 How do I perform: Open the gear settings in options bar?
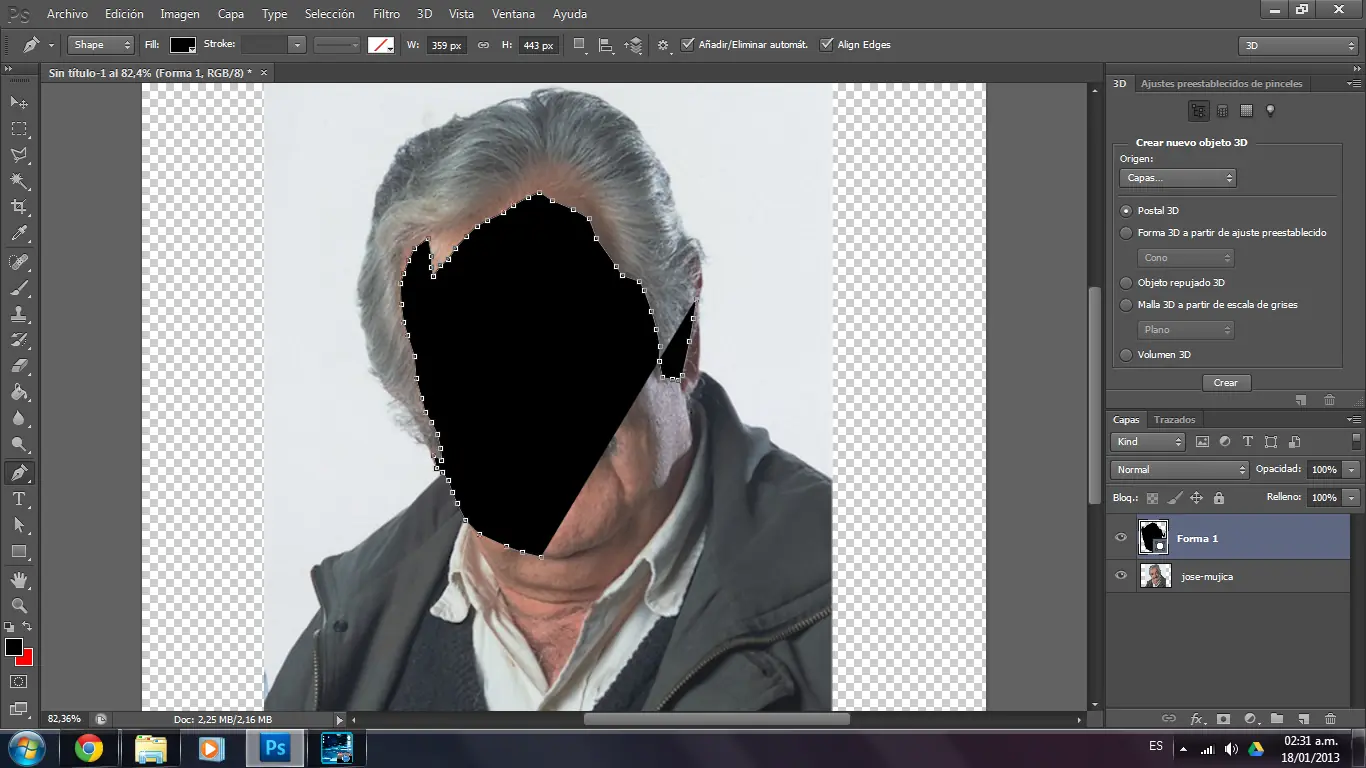click(x=663, y=45)
